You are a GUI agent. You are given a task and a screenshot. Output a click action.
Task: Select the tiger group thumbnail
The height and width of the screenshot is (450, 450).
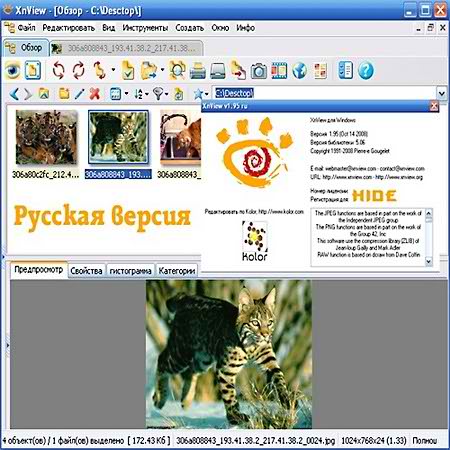pyautogui.click(x=46, y=137)
